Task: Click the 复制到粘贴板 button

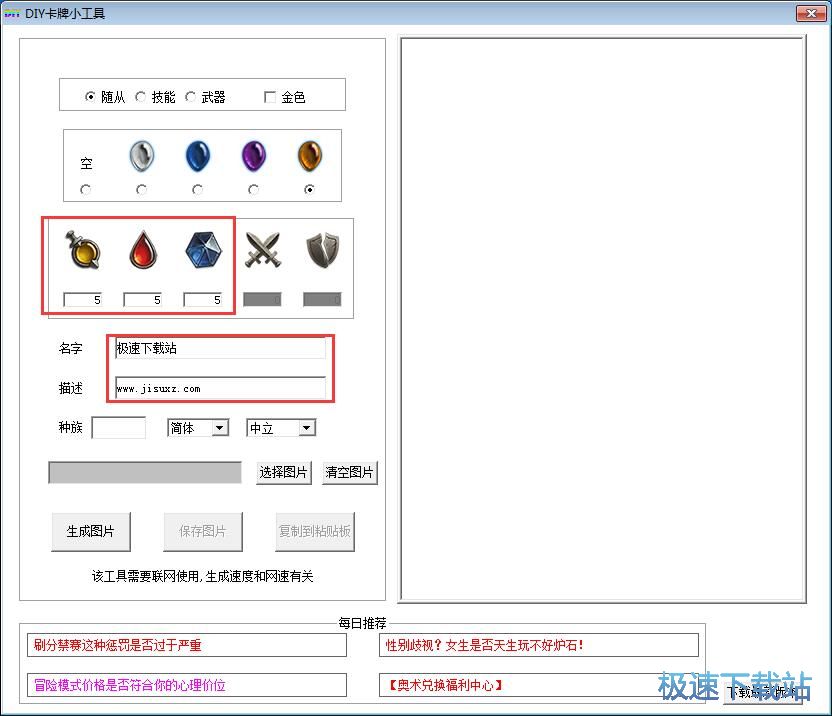Action: tap(315, 531)
